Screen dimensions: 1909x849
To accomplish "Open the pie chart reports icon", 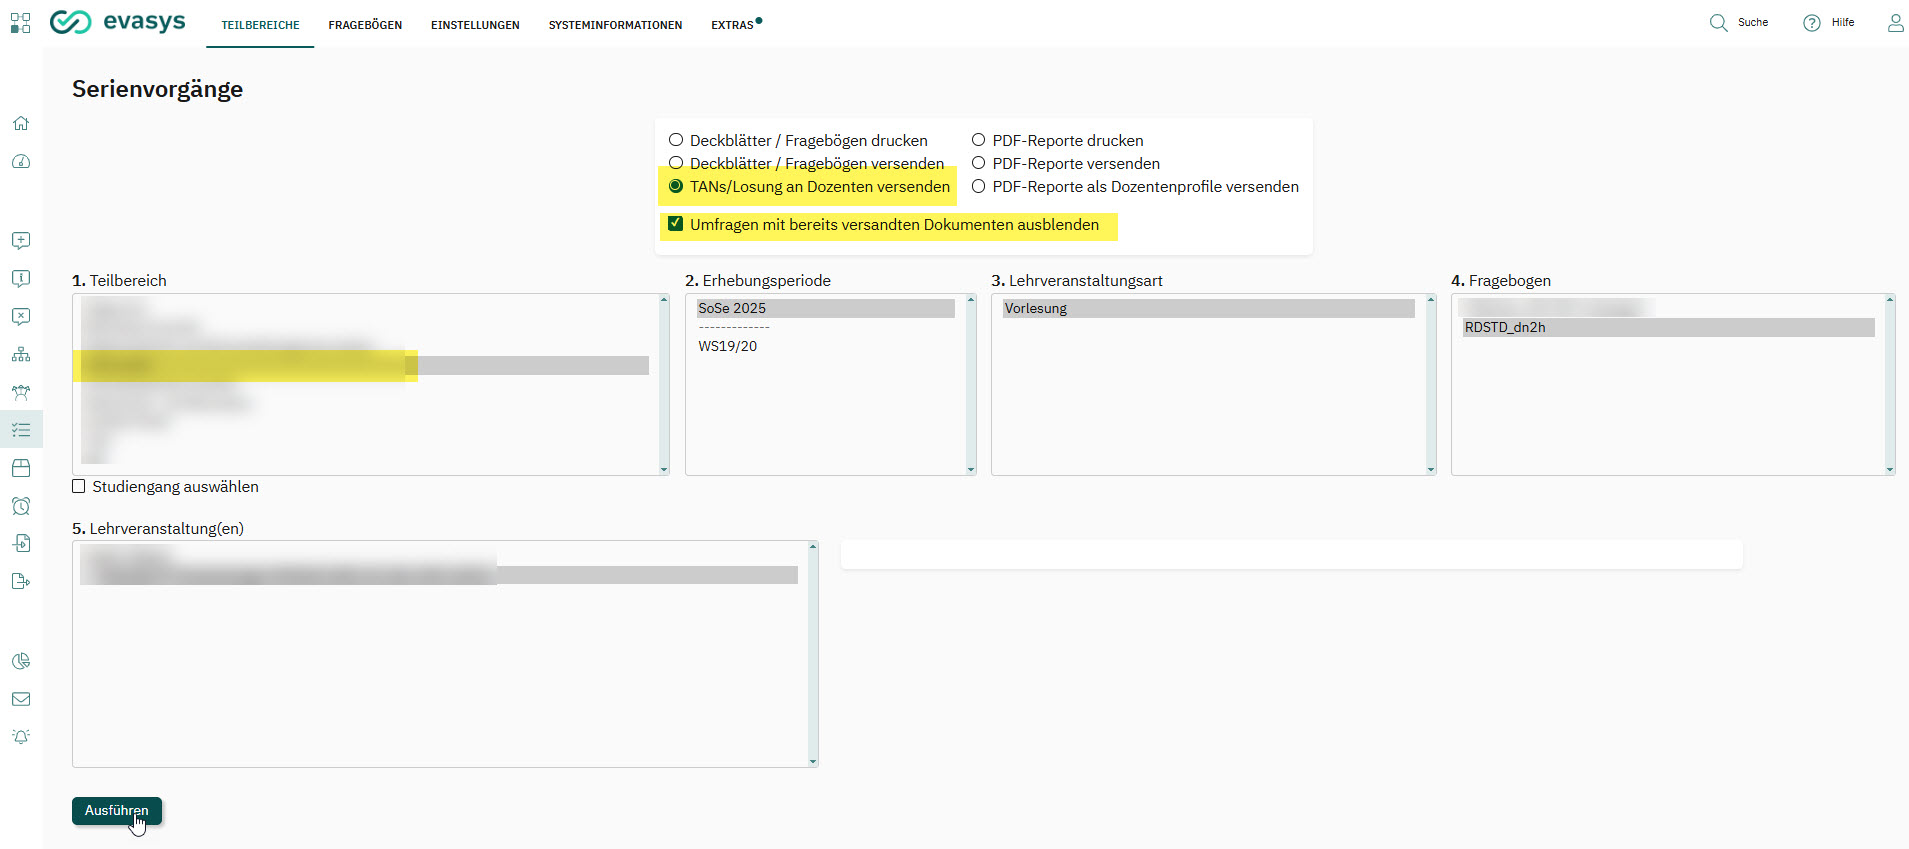I will pyautogui.click(x=21, y=661).
